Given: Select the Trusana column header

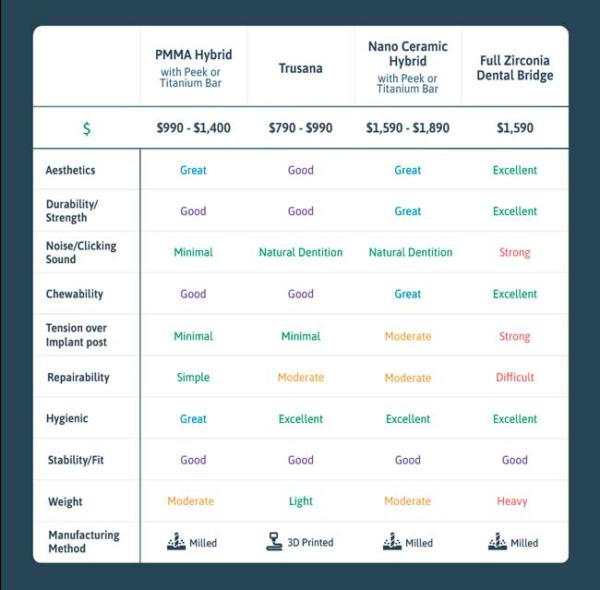Looking at the screenshot, I should tap(300, 69).
